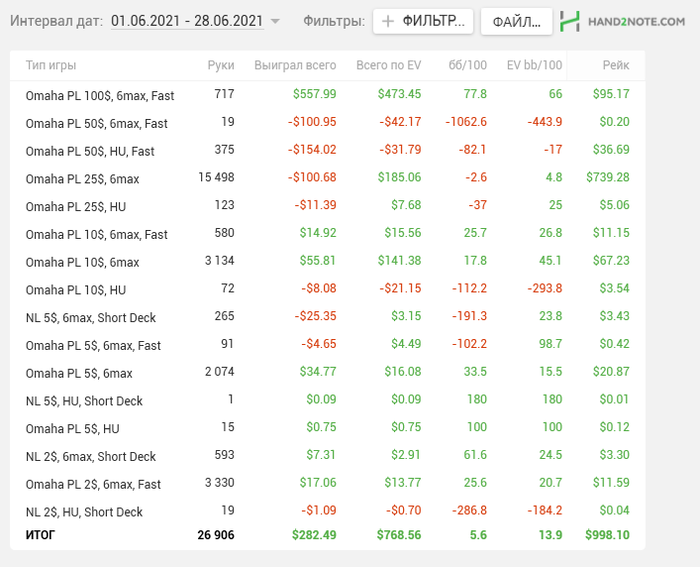Click hands cell 15 498

[x=216, y=177]
